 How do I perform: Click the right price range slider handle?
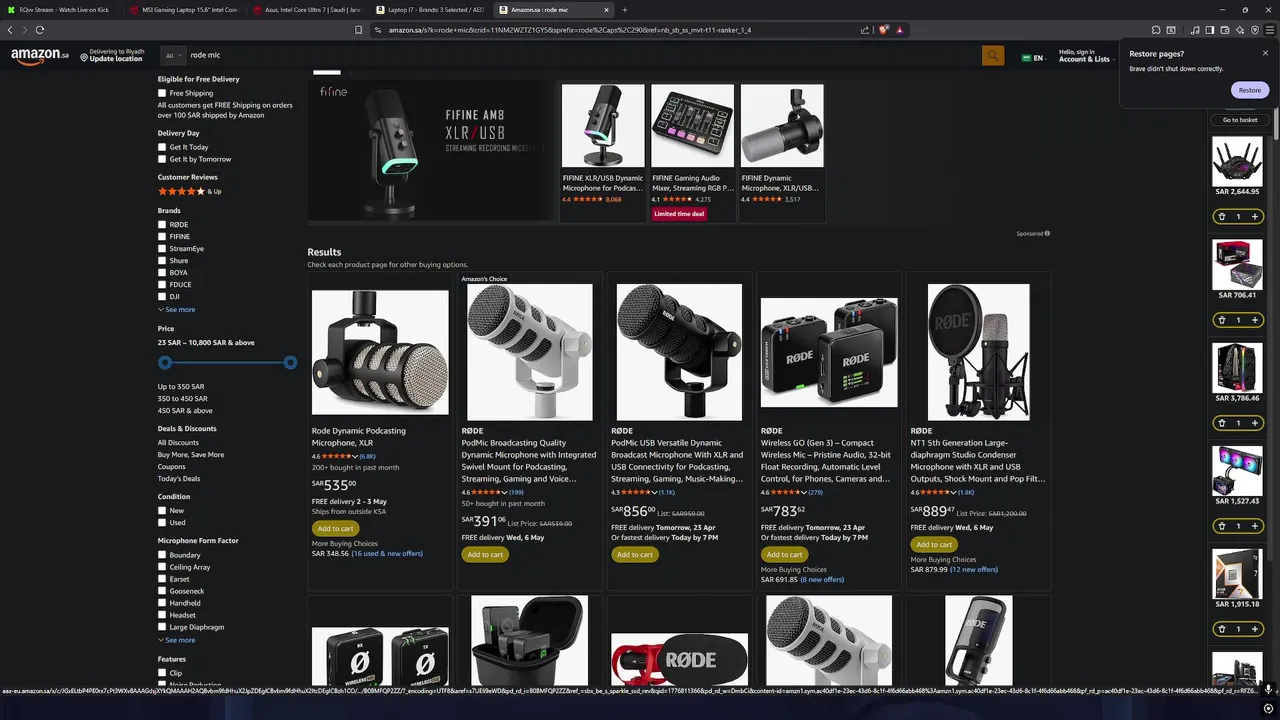click(x=290, y=362)
